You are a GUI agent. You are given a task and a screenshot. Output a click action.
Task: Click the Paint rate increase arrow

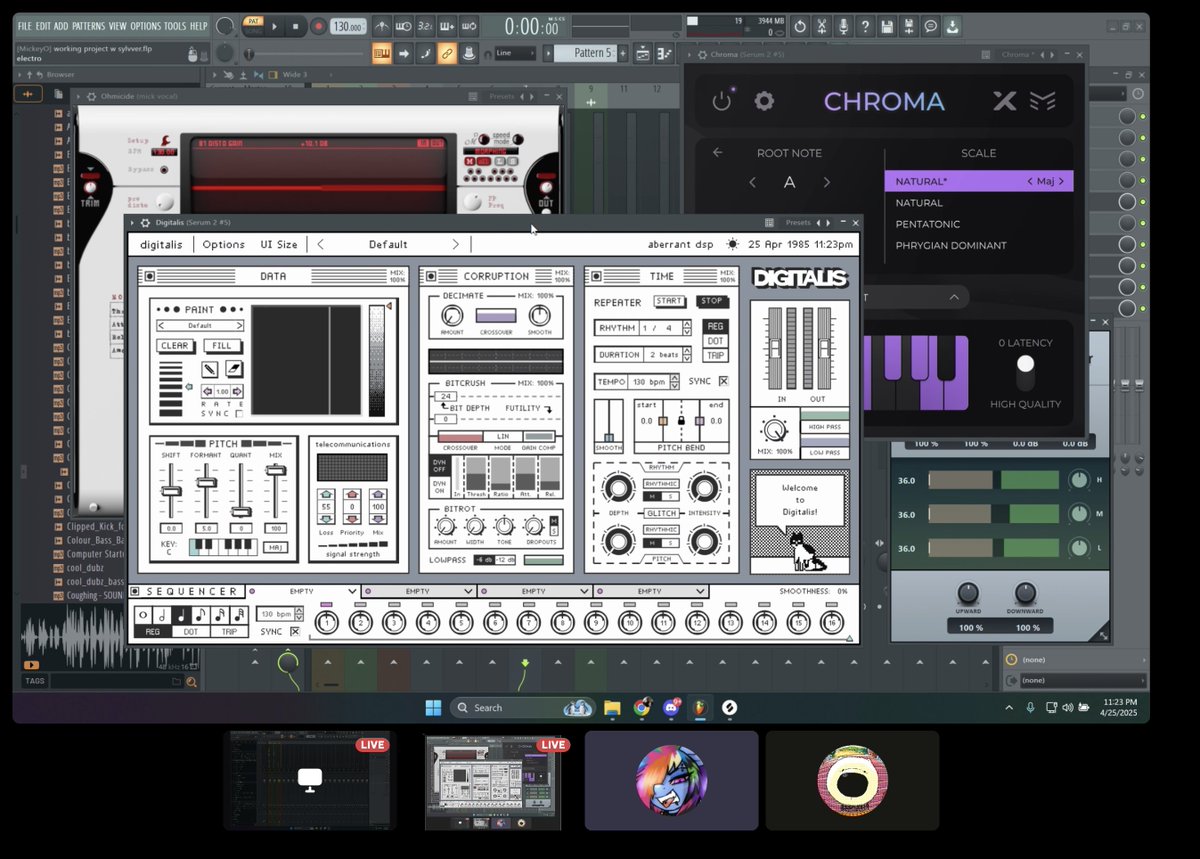click(x=238, y=392)
